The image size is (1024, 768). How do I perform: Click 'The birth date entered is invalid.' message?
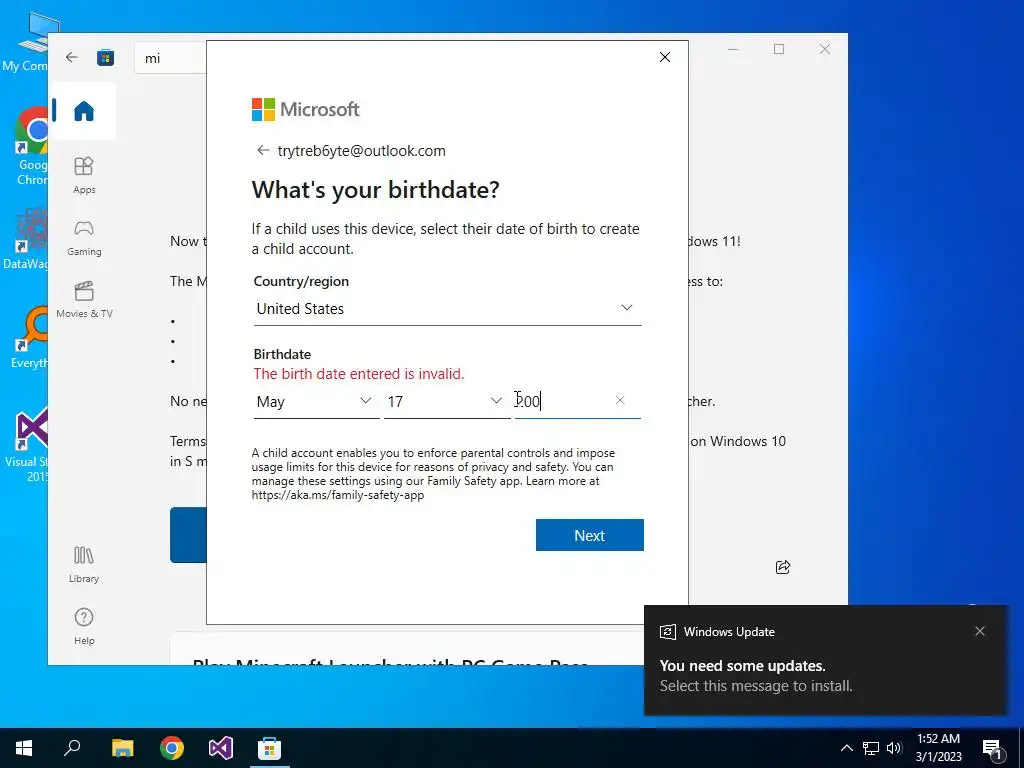(359, 374)
